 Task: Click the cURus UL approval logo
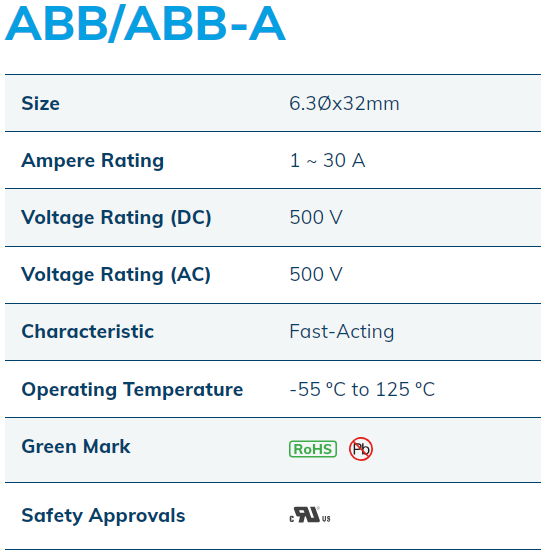point(310,515)
